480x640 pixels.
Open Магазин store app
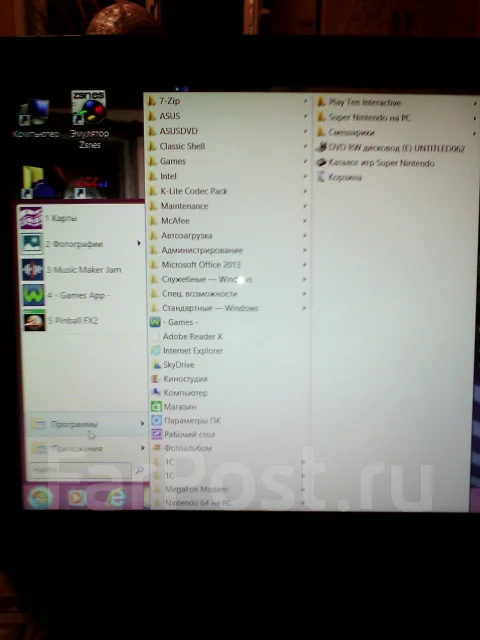coord(174,407)
